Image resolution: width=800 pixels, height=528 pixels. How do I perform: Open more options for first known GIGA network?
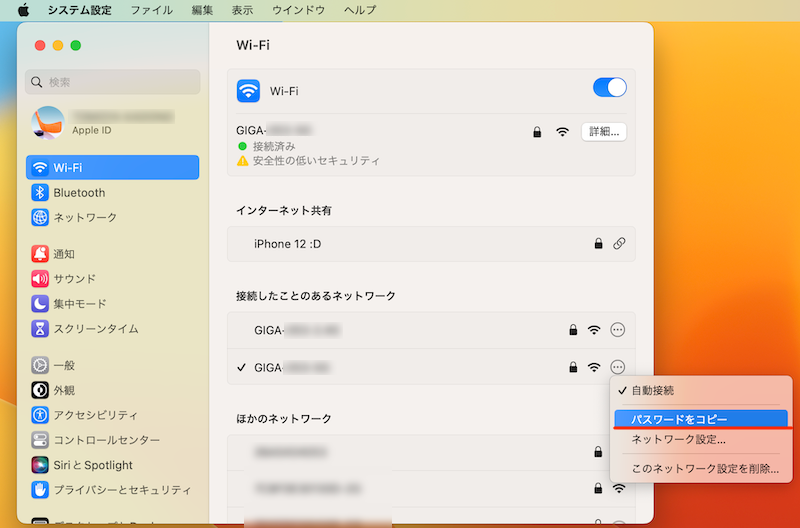617,330
